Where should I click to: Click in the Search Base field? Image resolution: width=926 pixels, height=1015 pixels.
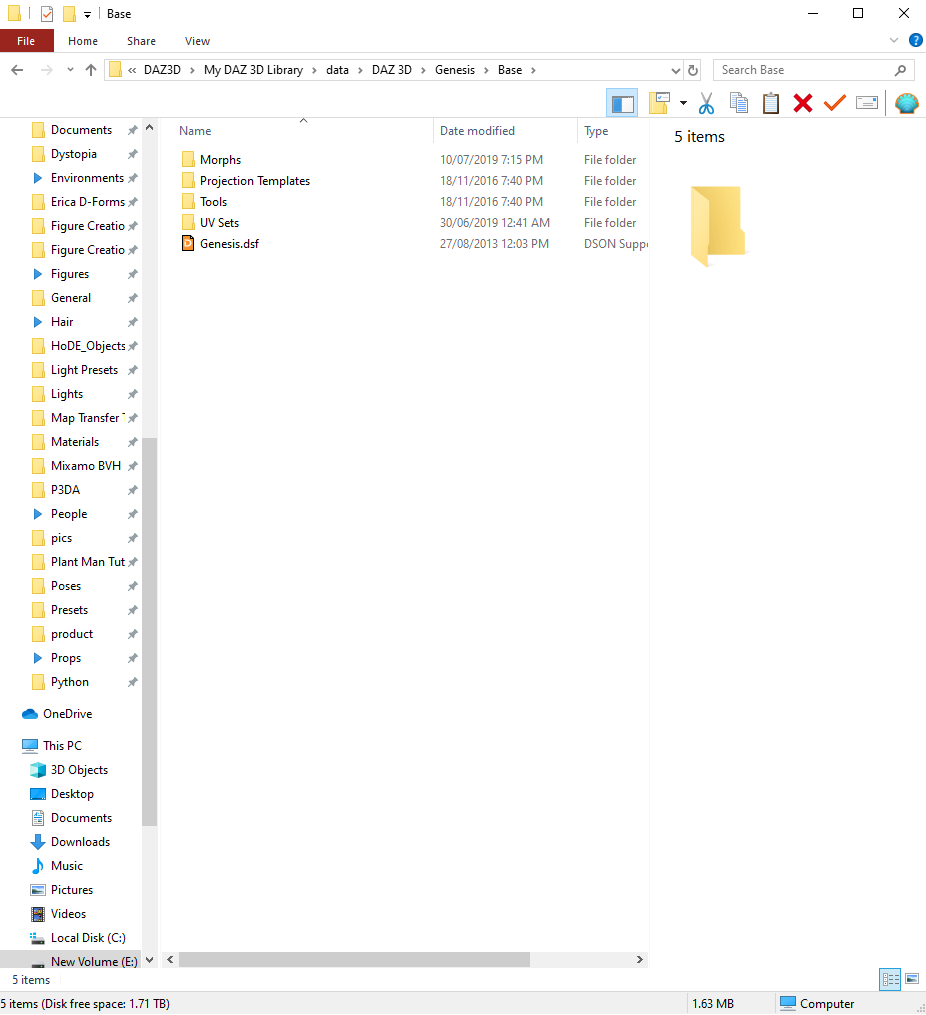click(804, 70)
